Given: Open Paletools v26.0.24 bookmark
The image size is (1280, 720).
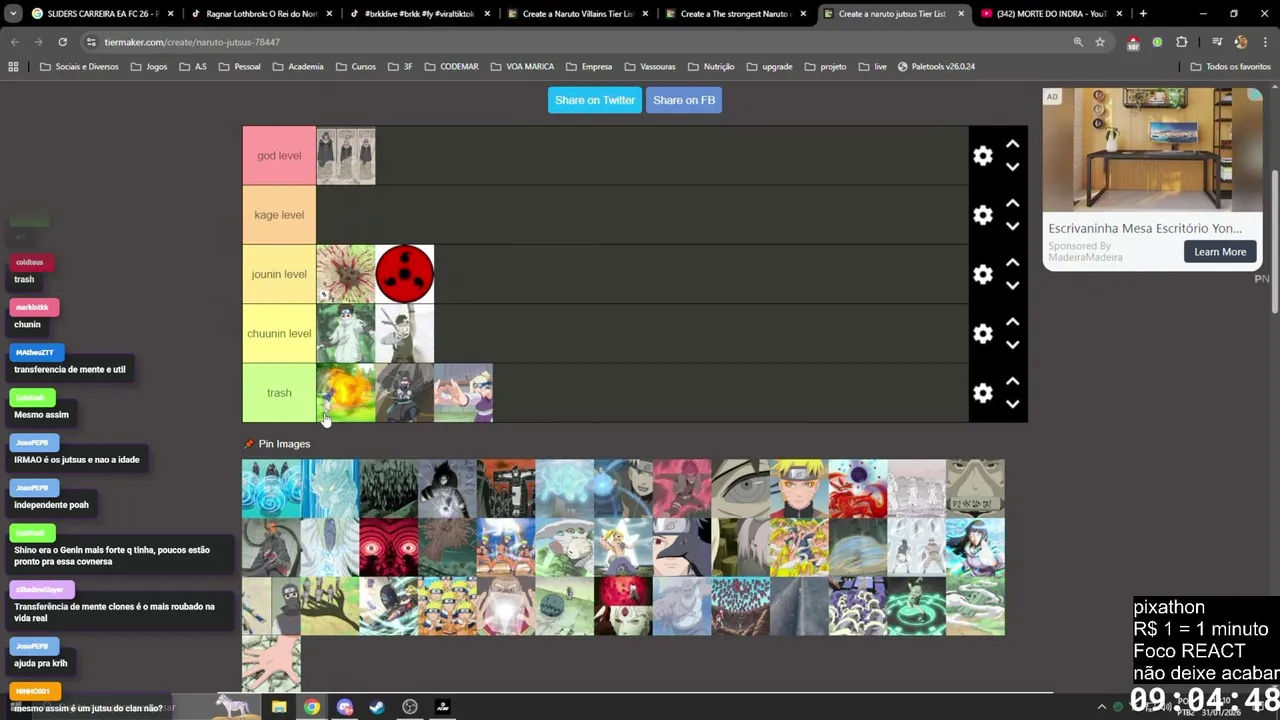Looking at the screenshot, I should tap(936, 67).
